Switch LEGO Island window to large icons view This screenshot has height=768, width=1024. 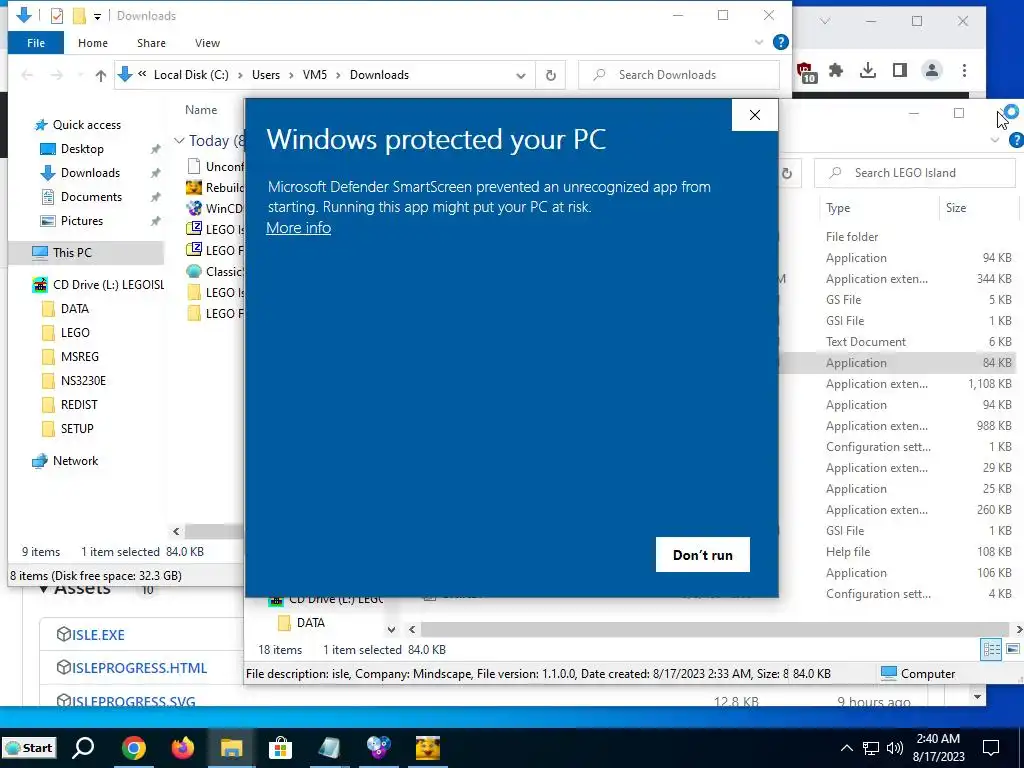pos(1013,649)
